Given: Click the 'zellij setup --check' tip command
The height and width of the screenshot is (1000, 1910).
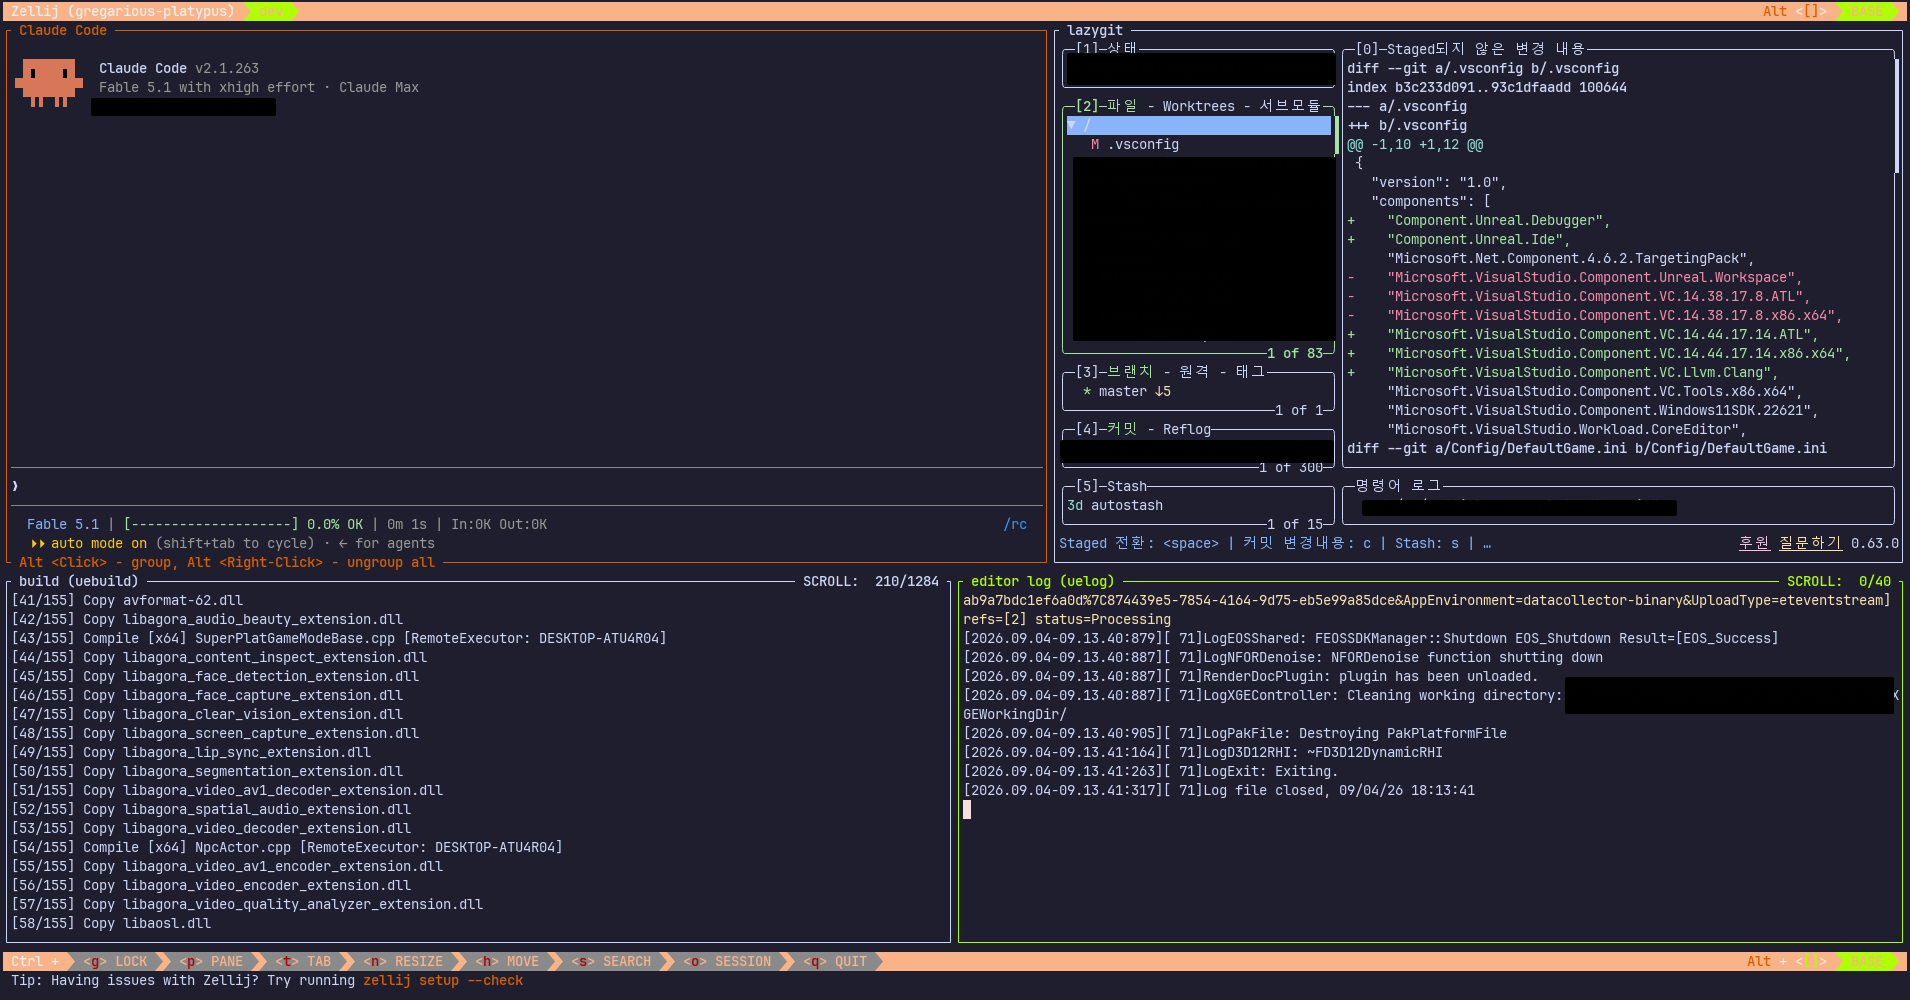Looking at the screenshot, I should point(443,981).
